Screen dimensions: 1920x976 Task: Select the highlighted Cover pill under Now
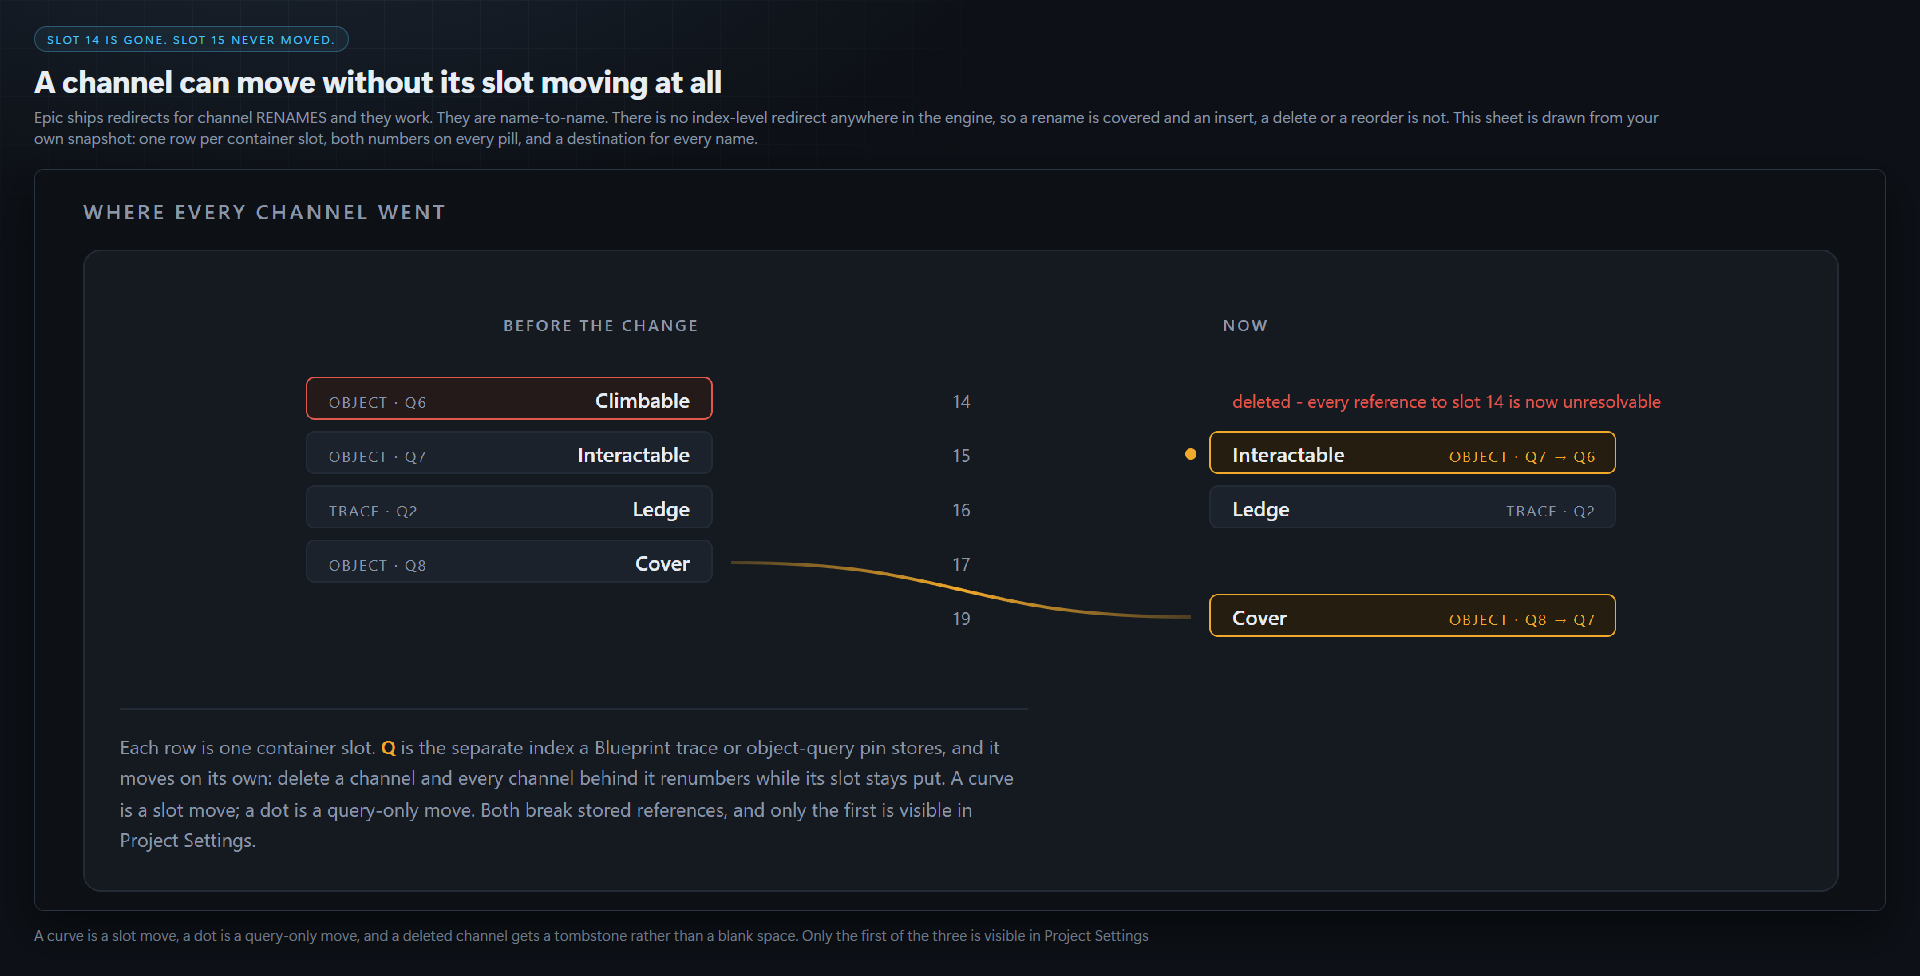coord(1412,616)
